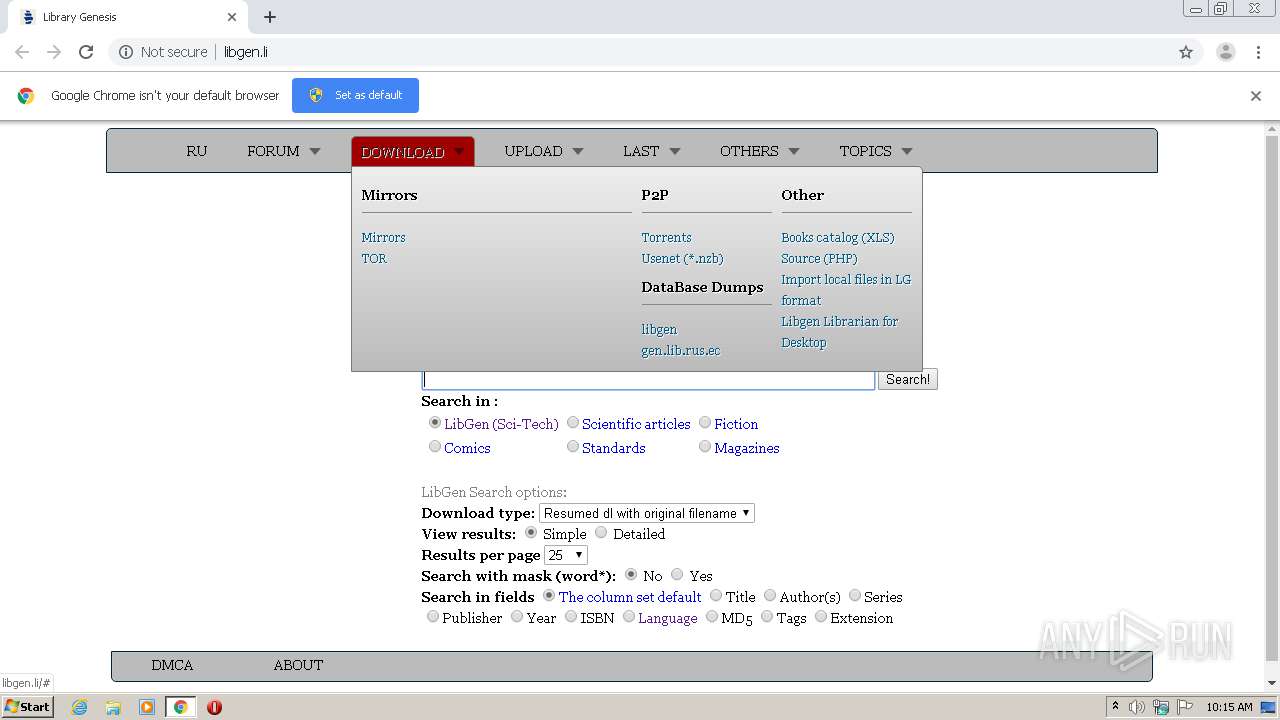1280x720 pixels.
Task: Select Scientific articles radio button
Action: click(573, 423)
